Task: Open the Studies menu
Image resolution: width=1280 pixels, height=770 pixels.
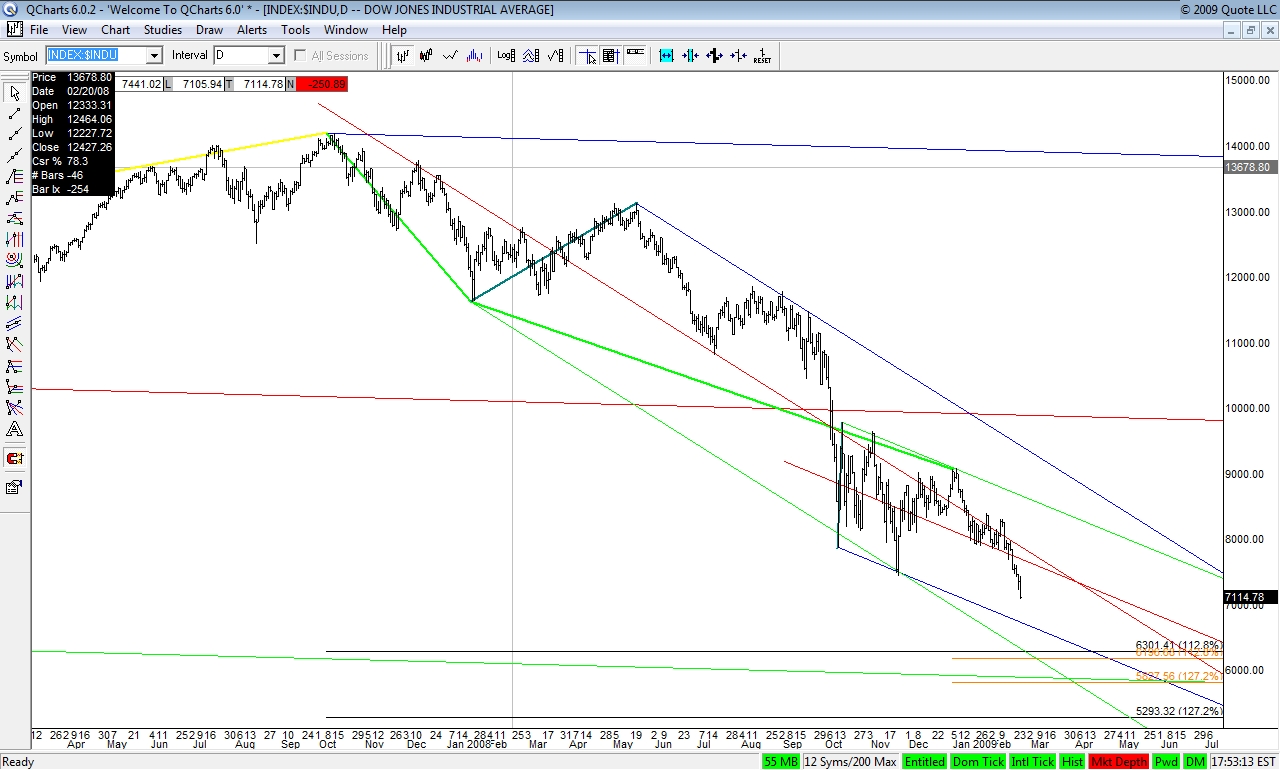Action: pyautogui.click(x=163, y=30)
